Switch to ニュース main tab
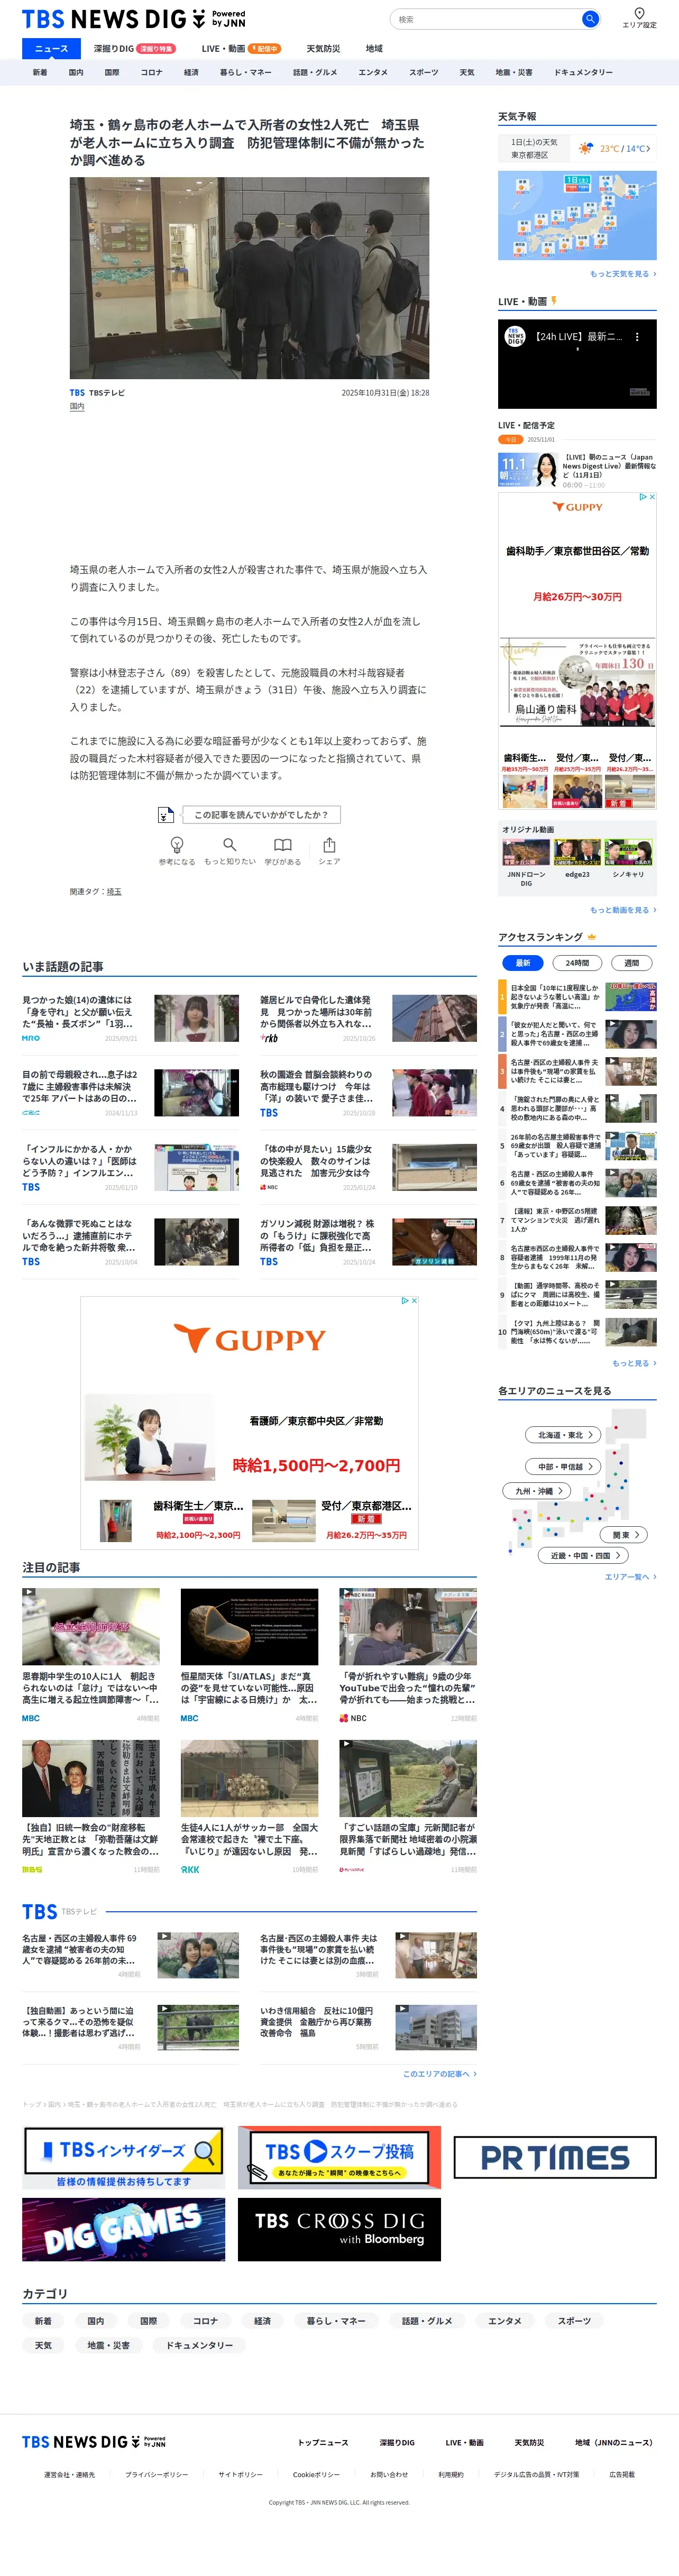Image resolution: width=679 pixels, height=2576 pixels. click(51, 48)
